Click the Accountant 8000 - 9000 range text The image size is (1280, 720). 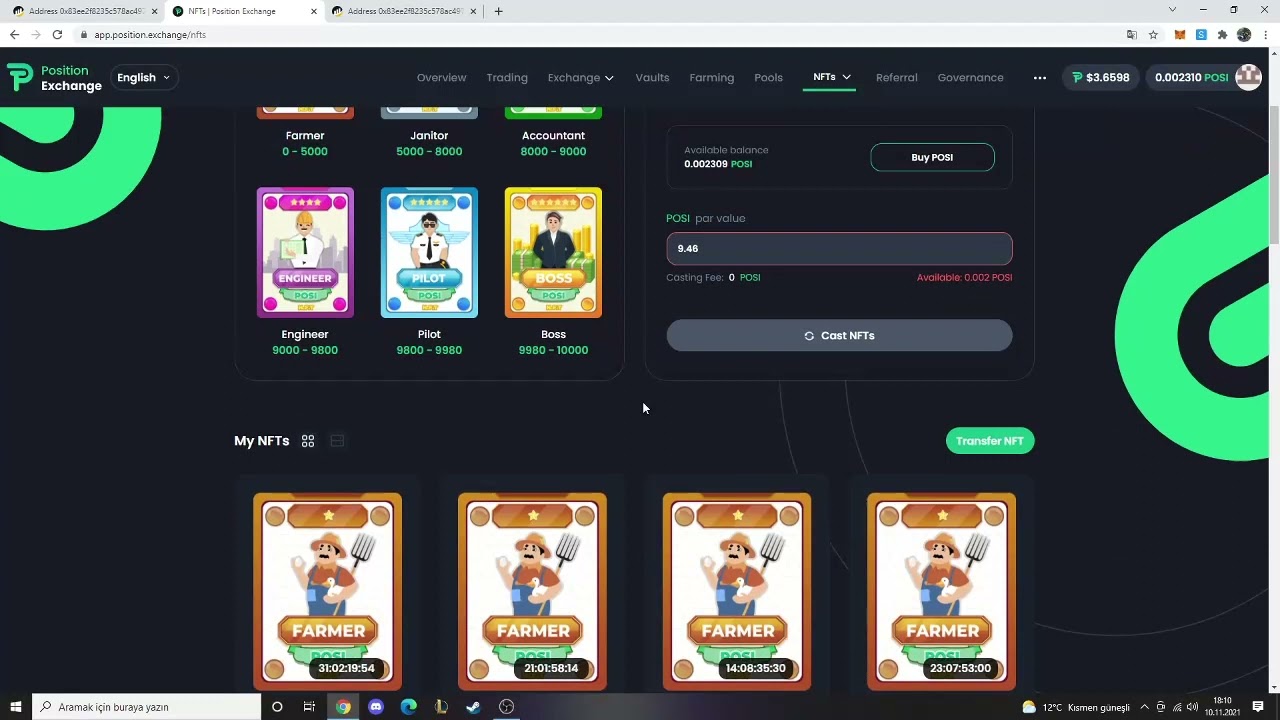tap(553, 152)
